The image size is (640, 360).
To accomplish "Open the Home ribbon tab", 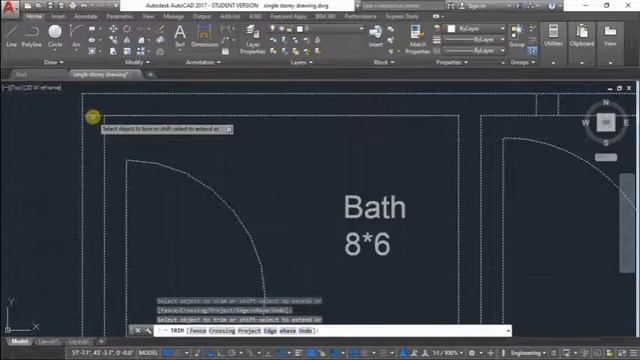I will [34, 16].
